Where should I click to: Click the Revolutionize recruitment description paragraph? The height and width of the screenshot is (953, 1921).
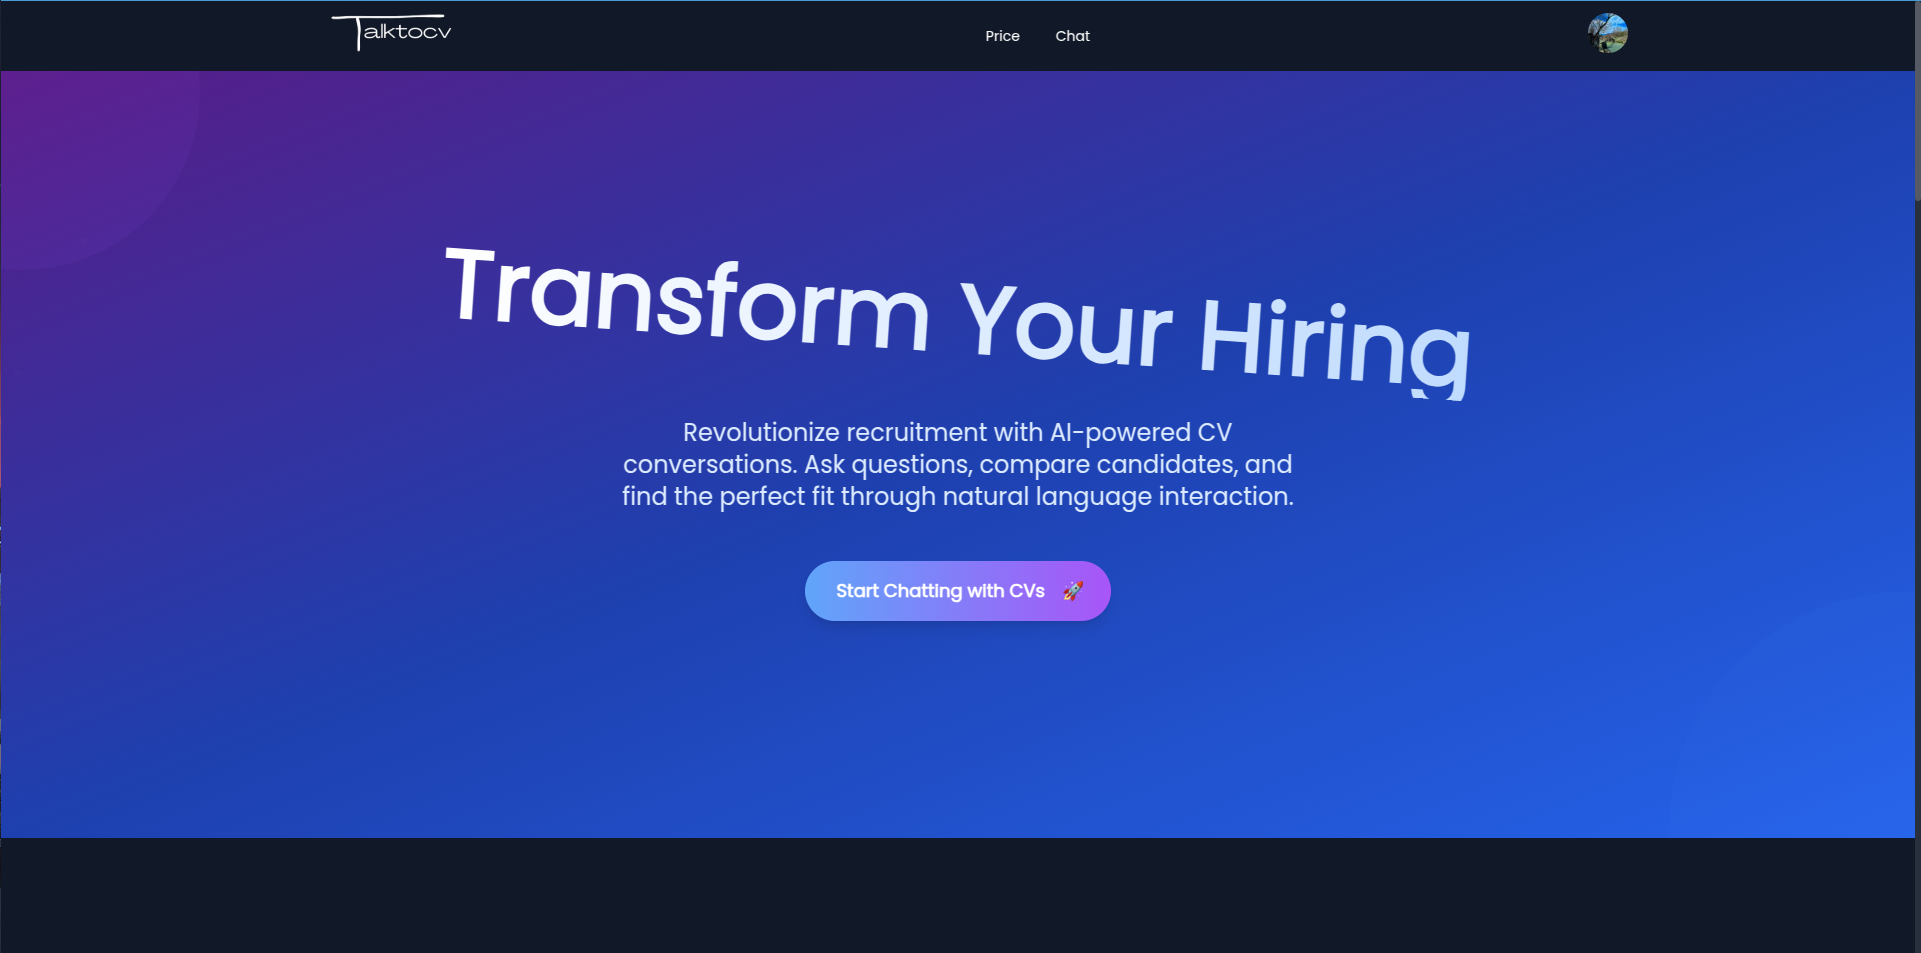click(x=957, y=465)
